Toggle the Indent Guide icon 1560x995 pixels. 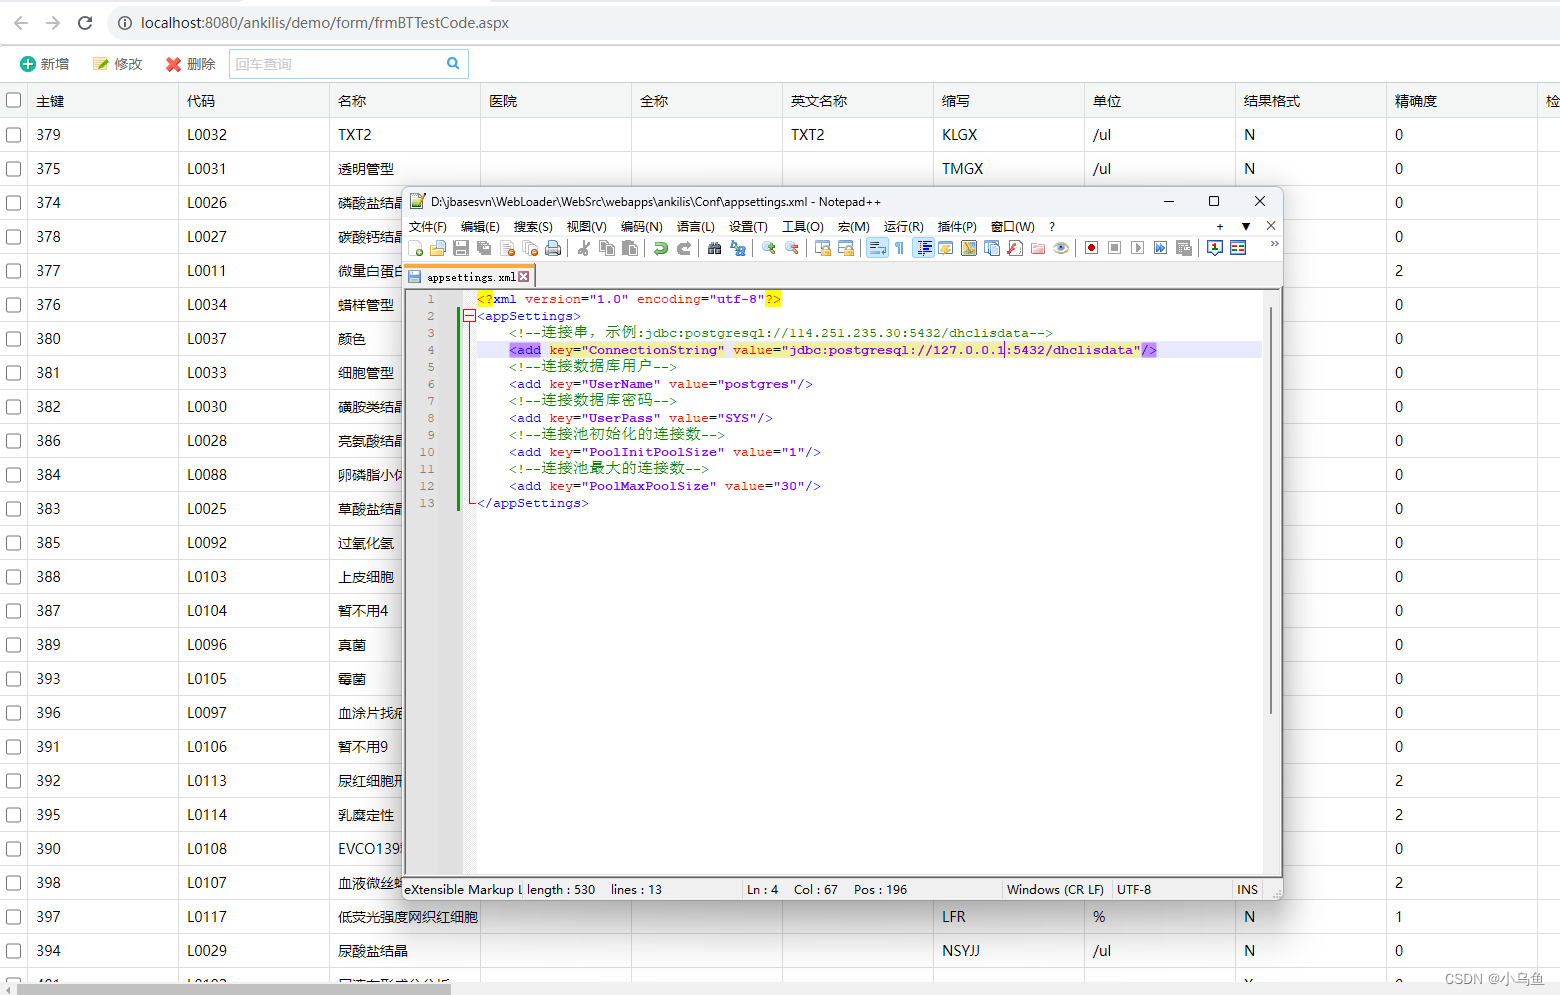tap(923, 248)
